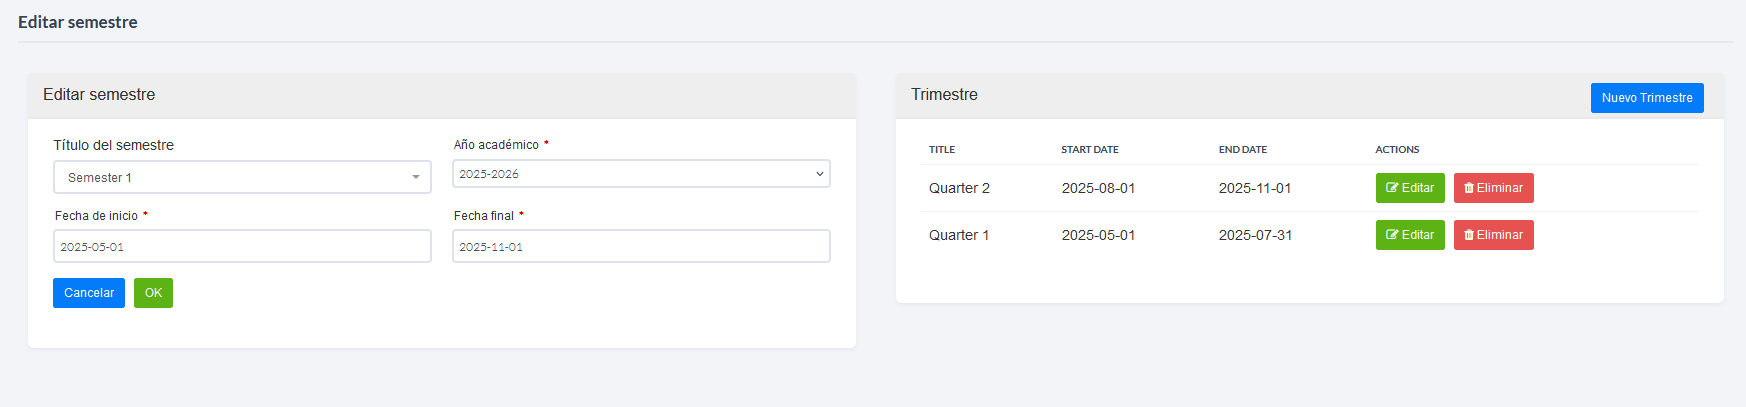The image size is (1746, 407).
Task: Click the pencil icon on Quarter 2's Editar button
Action: click(1392, 188)
